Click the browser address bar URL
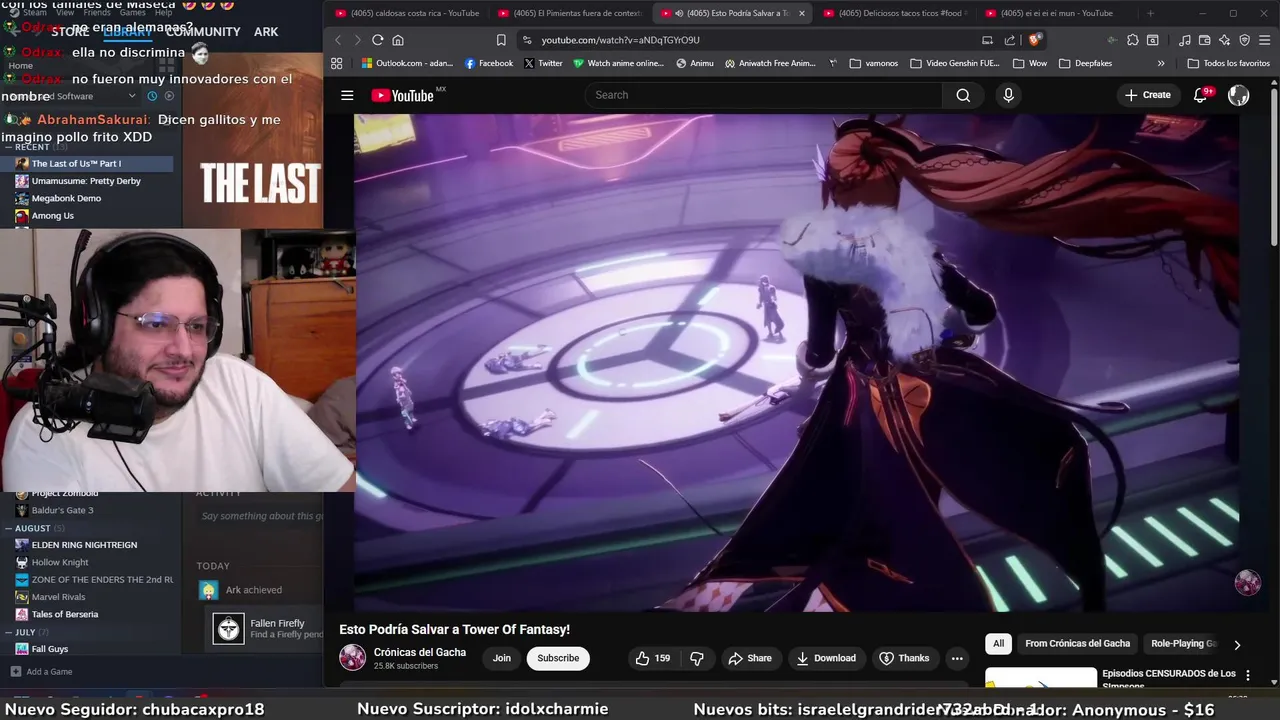The width and height of the screenshot is (1280, 720). coord(620,40)
